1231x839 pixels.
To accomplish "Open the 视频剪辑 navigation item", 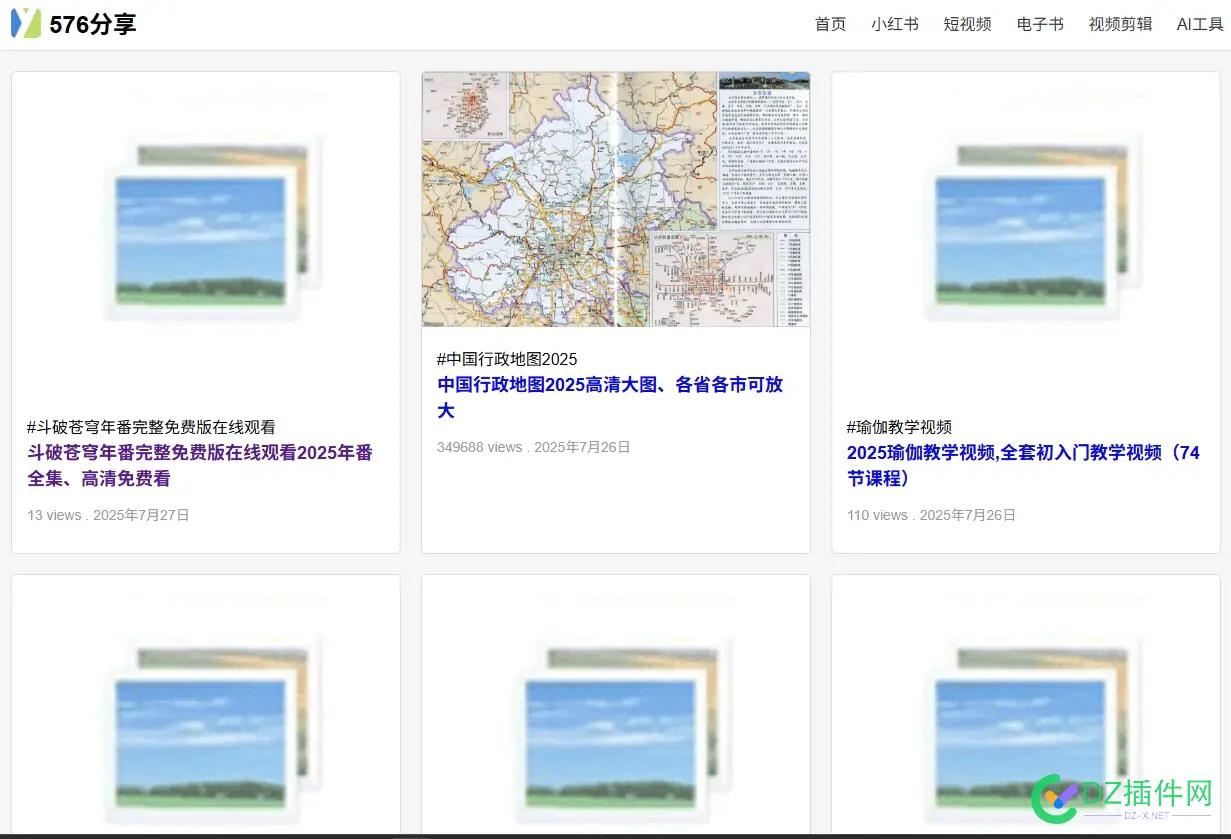I will point(1120,24).
